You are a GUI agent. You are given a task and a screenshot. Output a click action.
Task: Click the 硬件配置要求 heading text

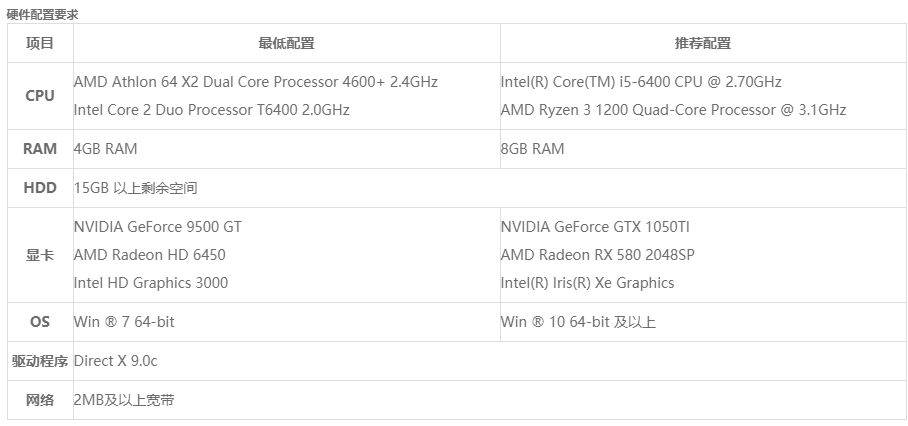[42, 13]
